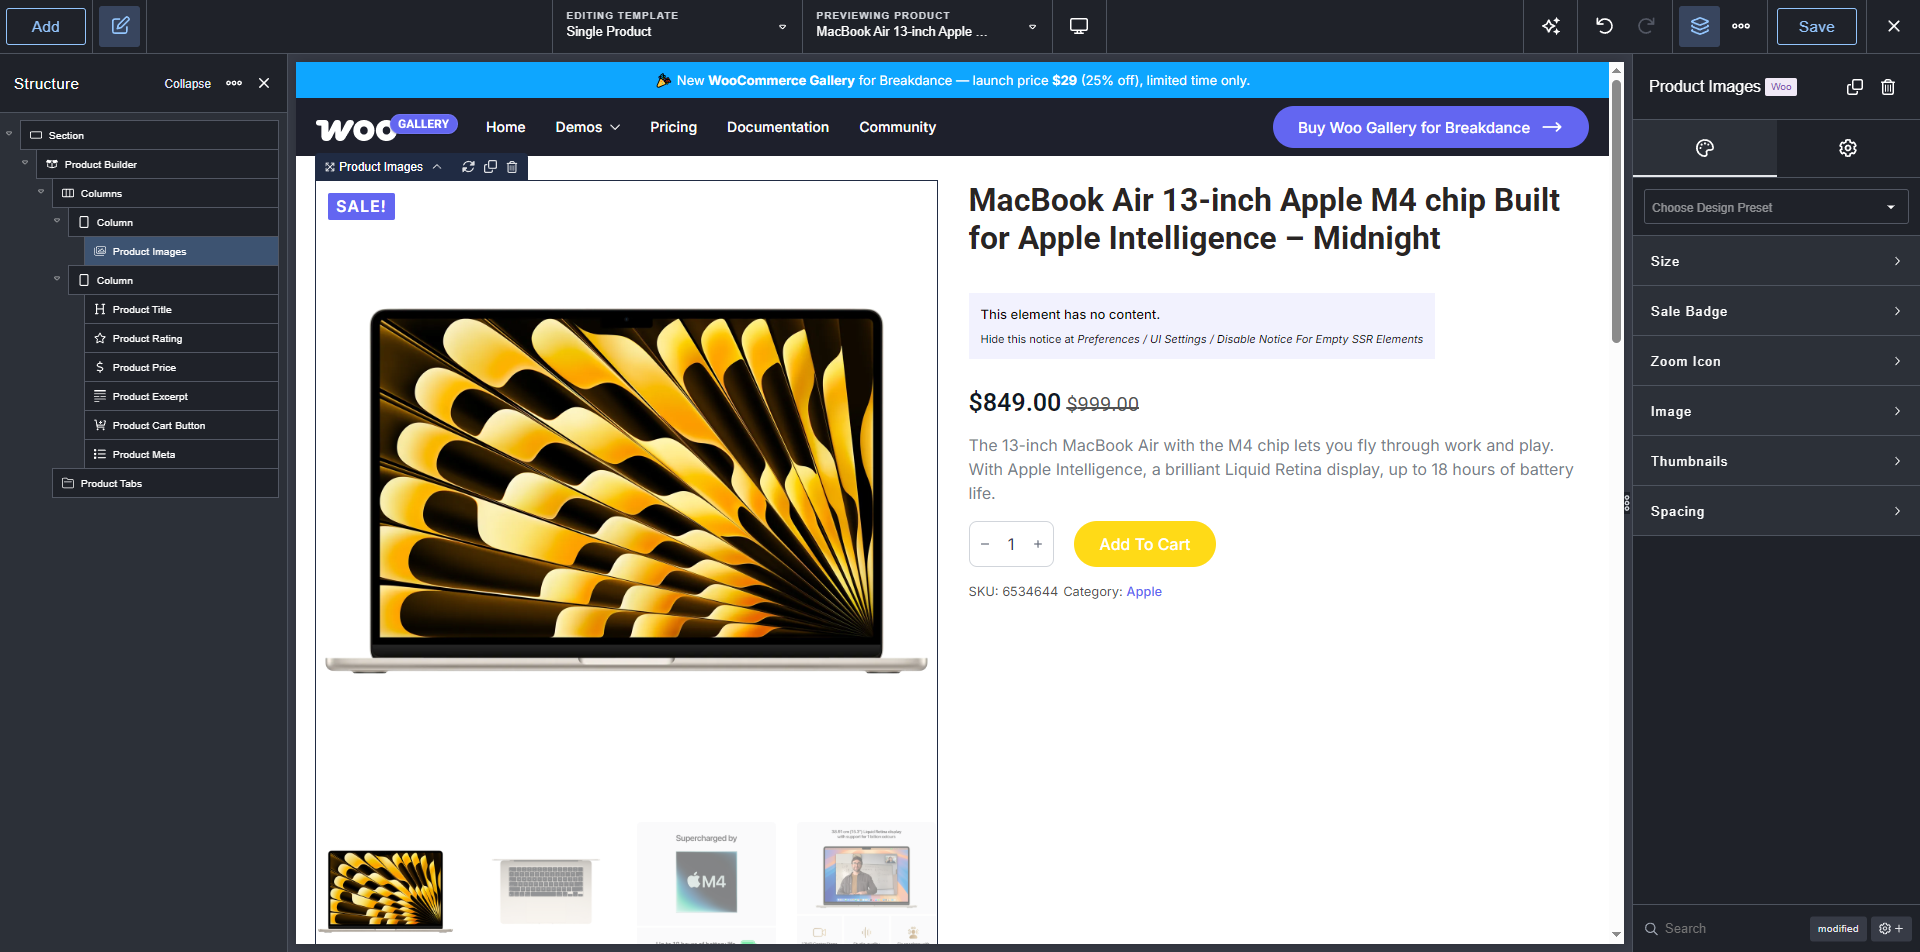Screen dimensions: 1920x952
Task: Collapse the Section tree node arrow
Action: point(9,133)
